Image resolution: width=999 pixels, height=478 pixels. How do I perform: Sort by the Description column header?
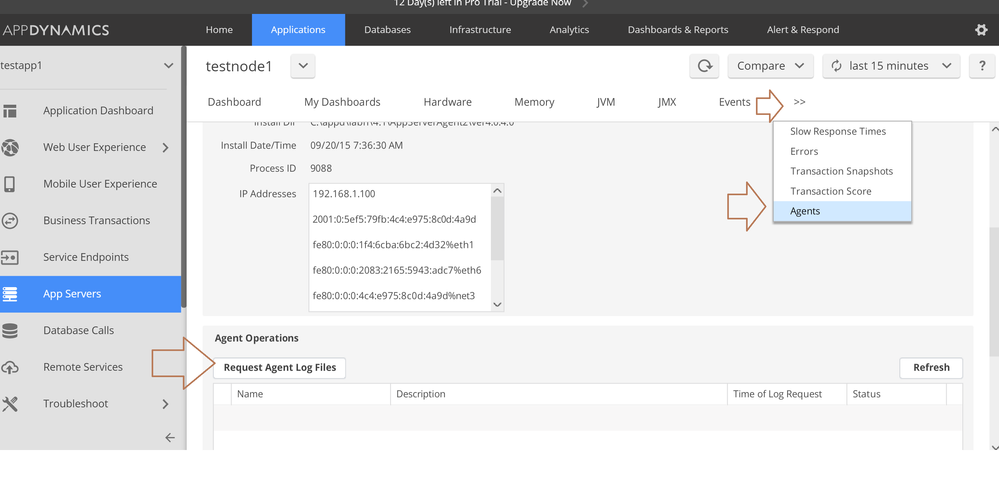(559, 394)
